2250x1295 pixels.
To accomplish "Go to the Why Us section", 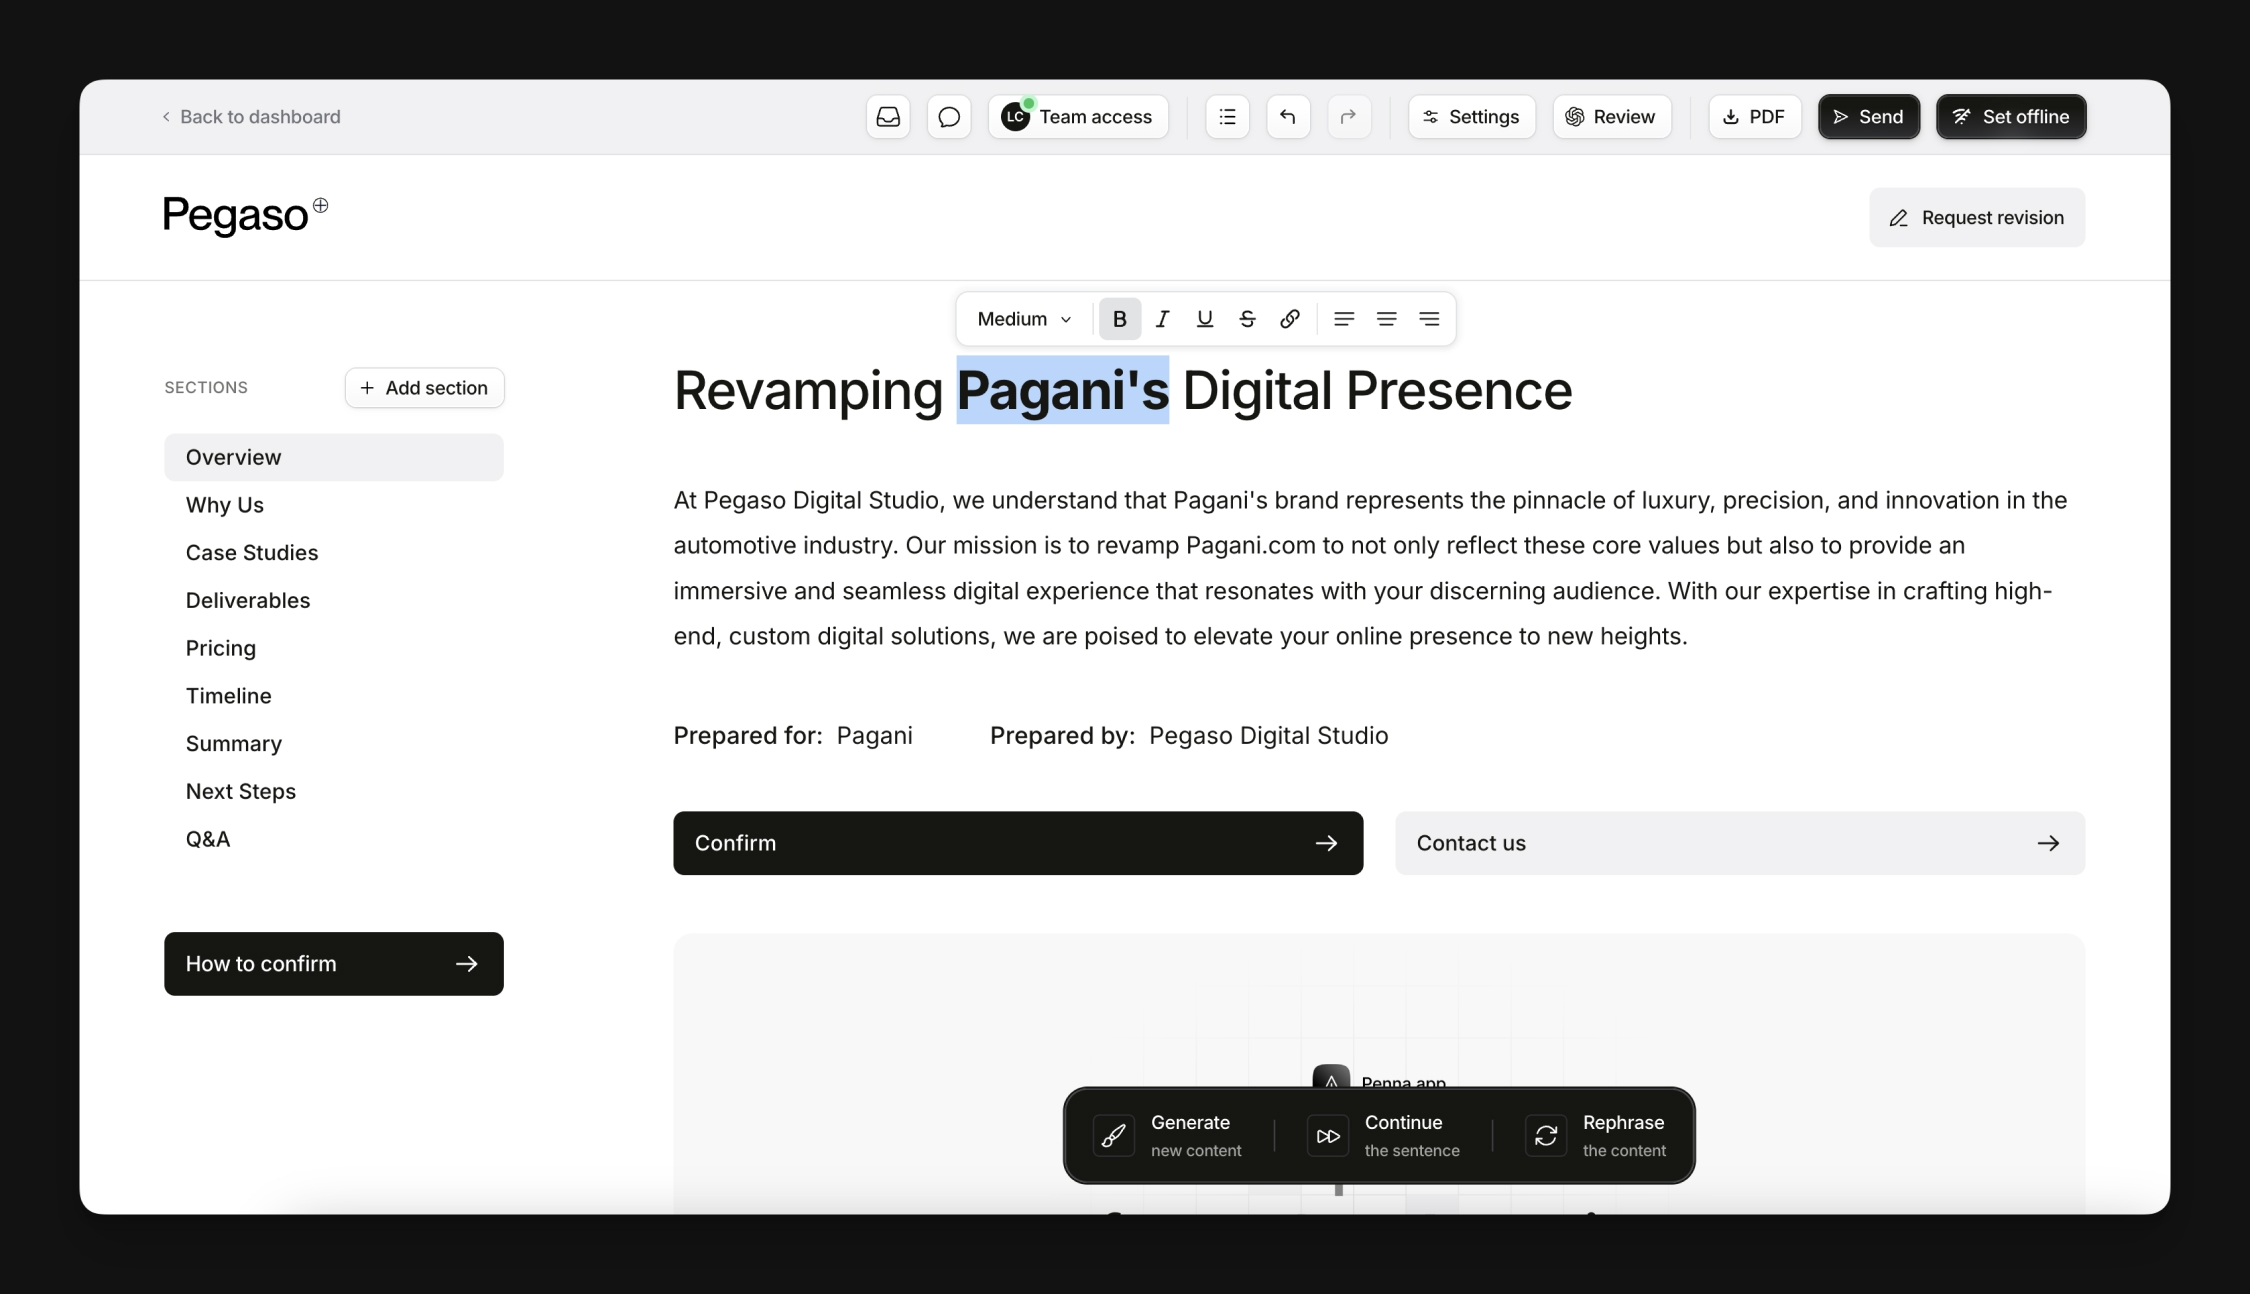I will tap(225, 505).
